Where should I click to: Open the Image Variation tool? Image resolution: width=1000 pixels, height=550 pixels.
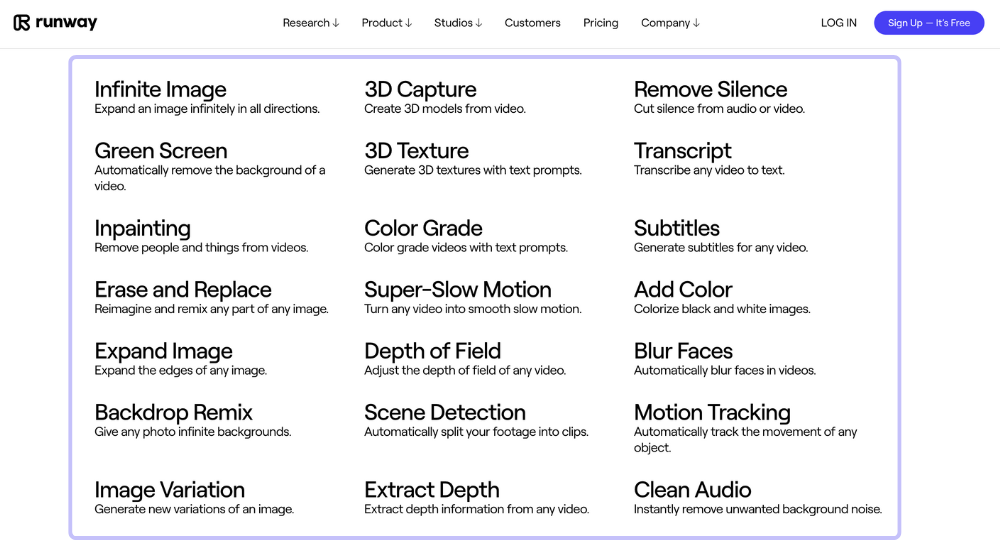coord(170,489)
